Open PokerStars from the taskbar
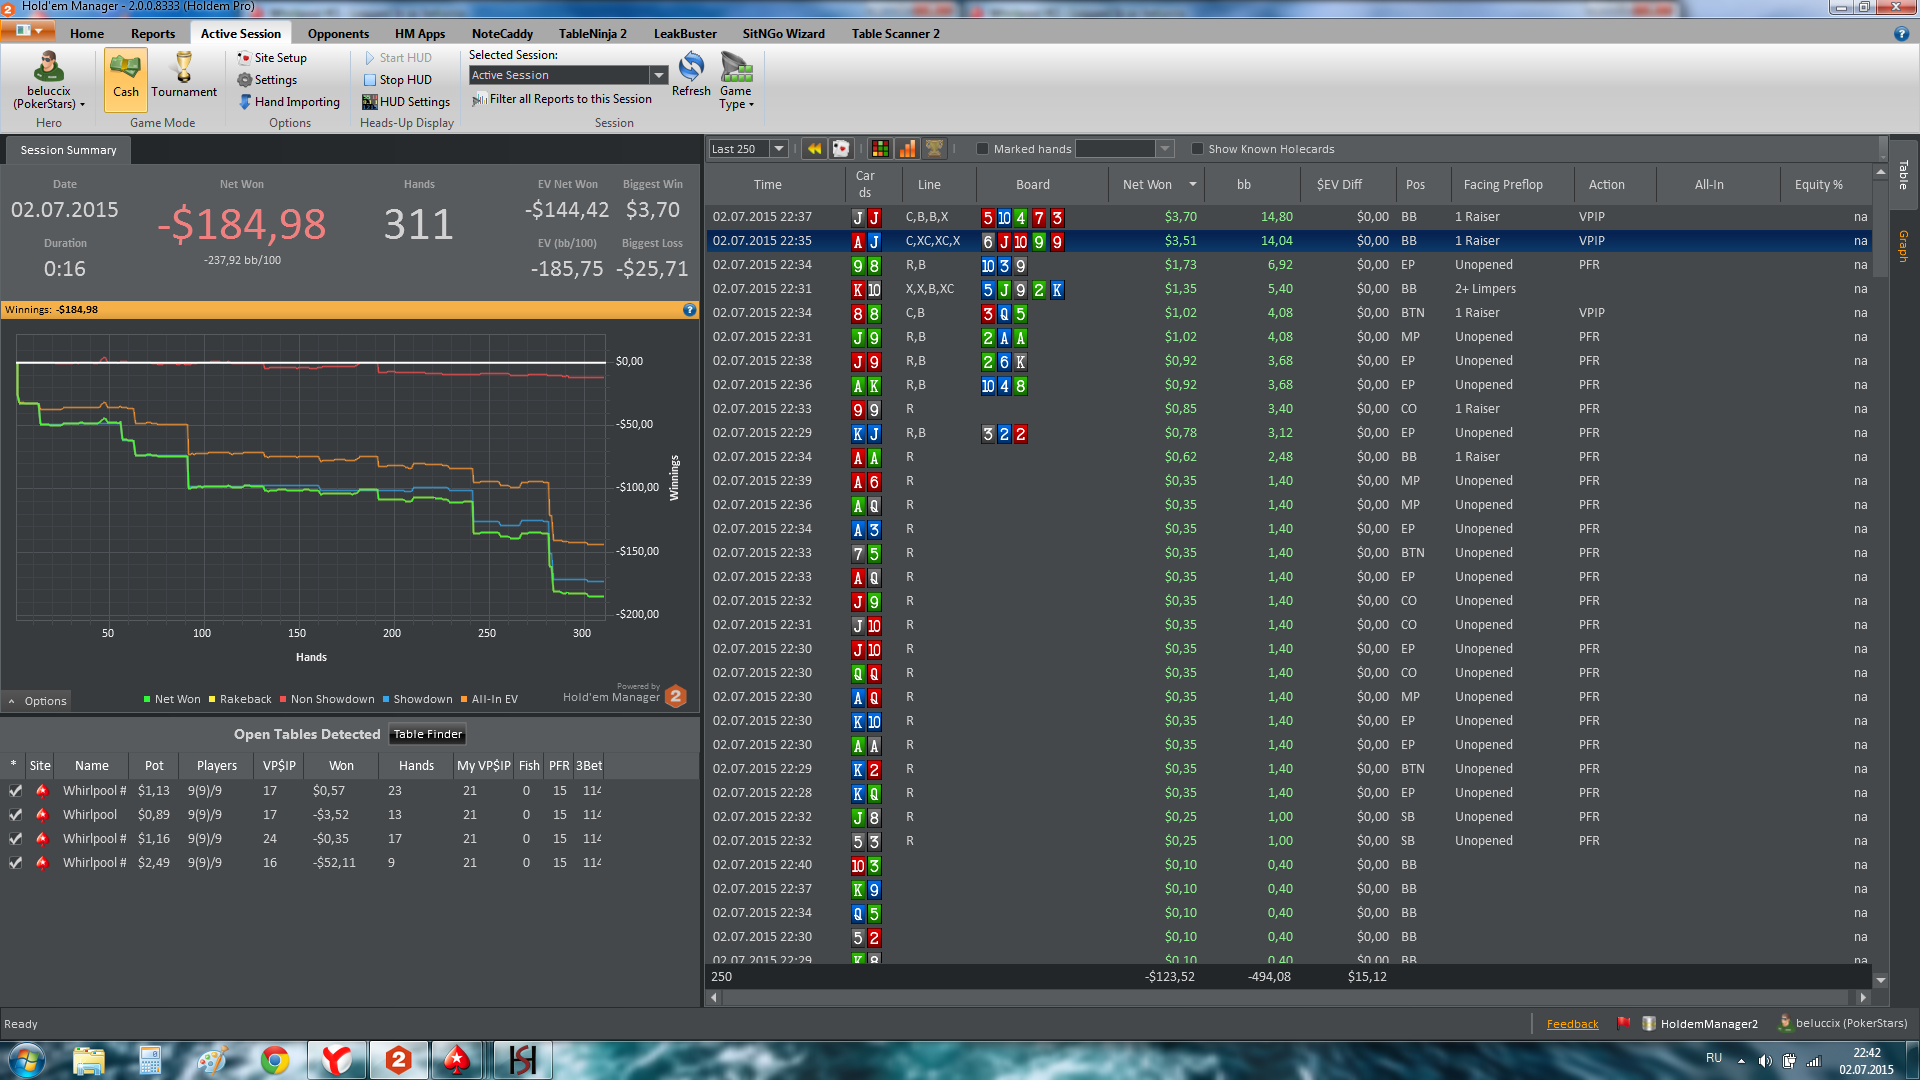 457,1060
